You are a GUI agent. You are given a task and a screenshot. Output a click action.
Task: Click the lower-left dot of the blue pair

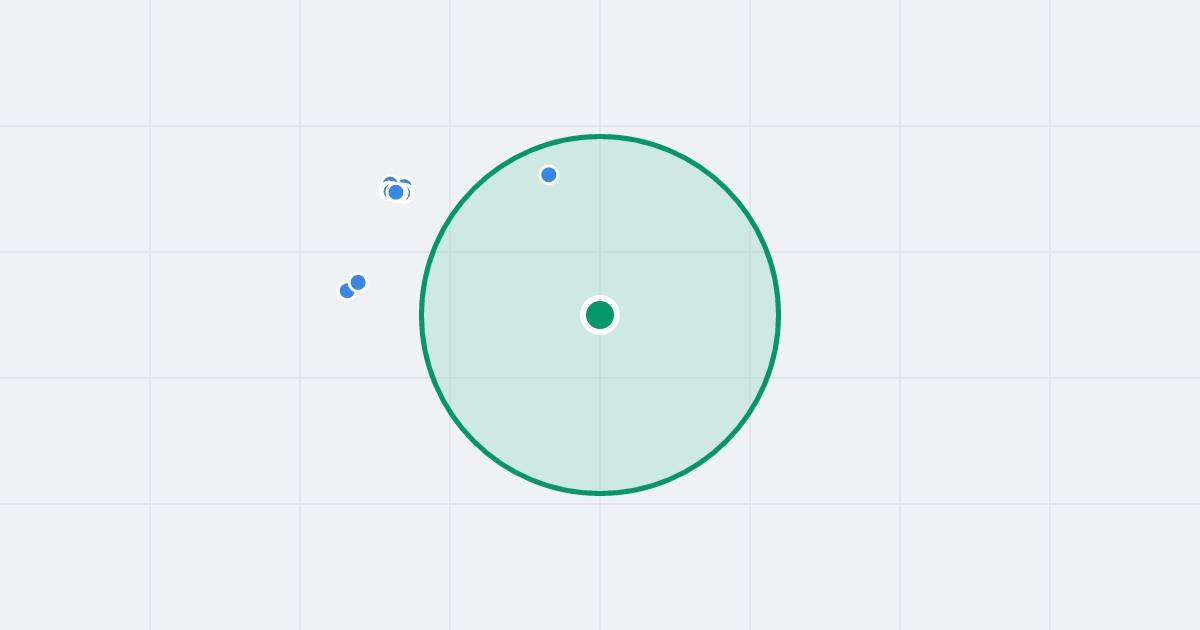pos(345,292)
